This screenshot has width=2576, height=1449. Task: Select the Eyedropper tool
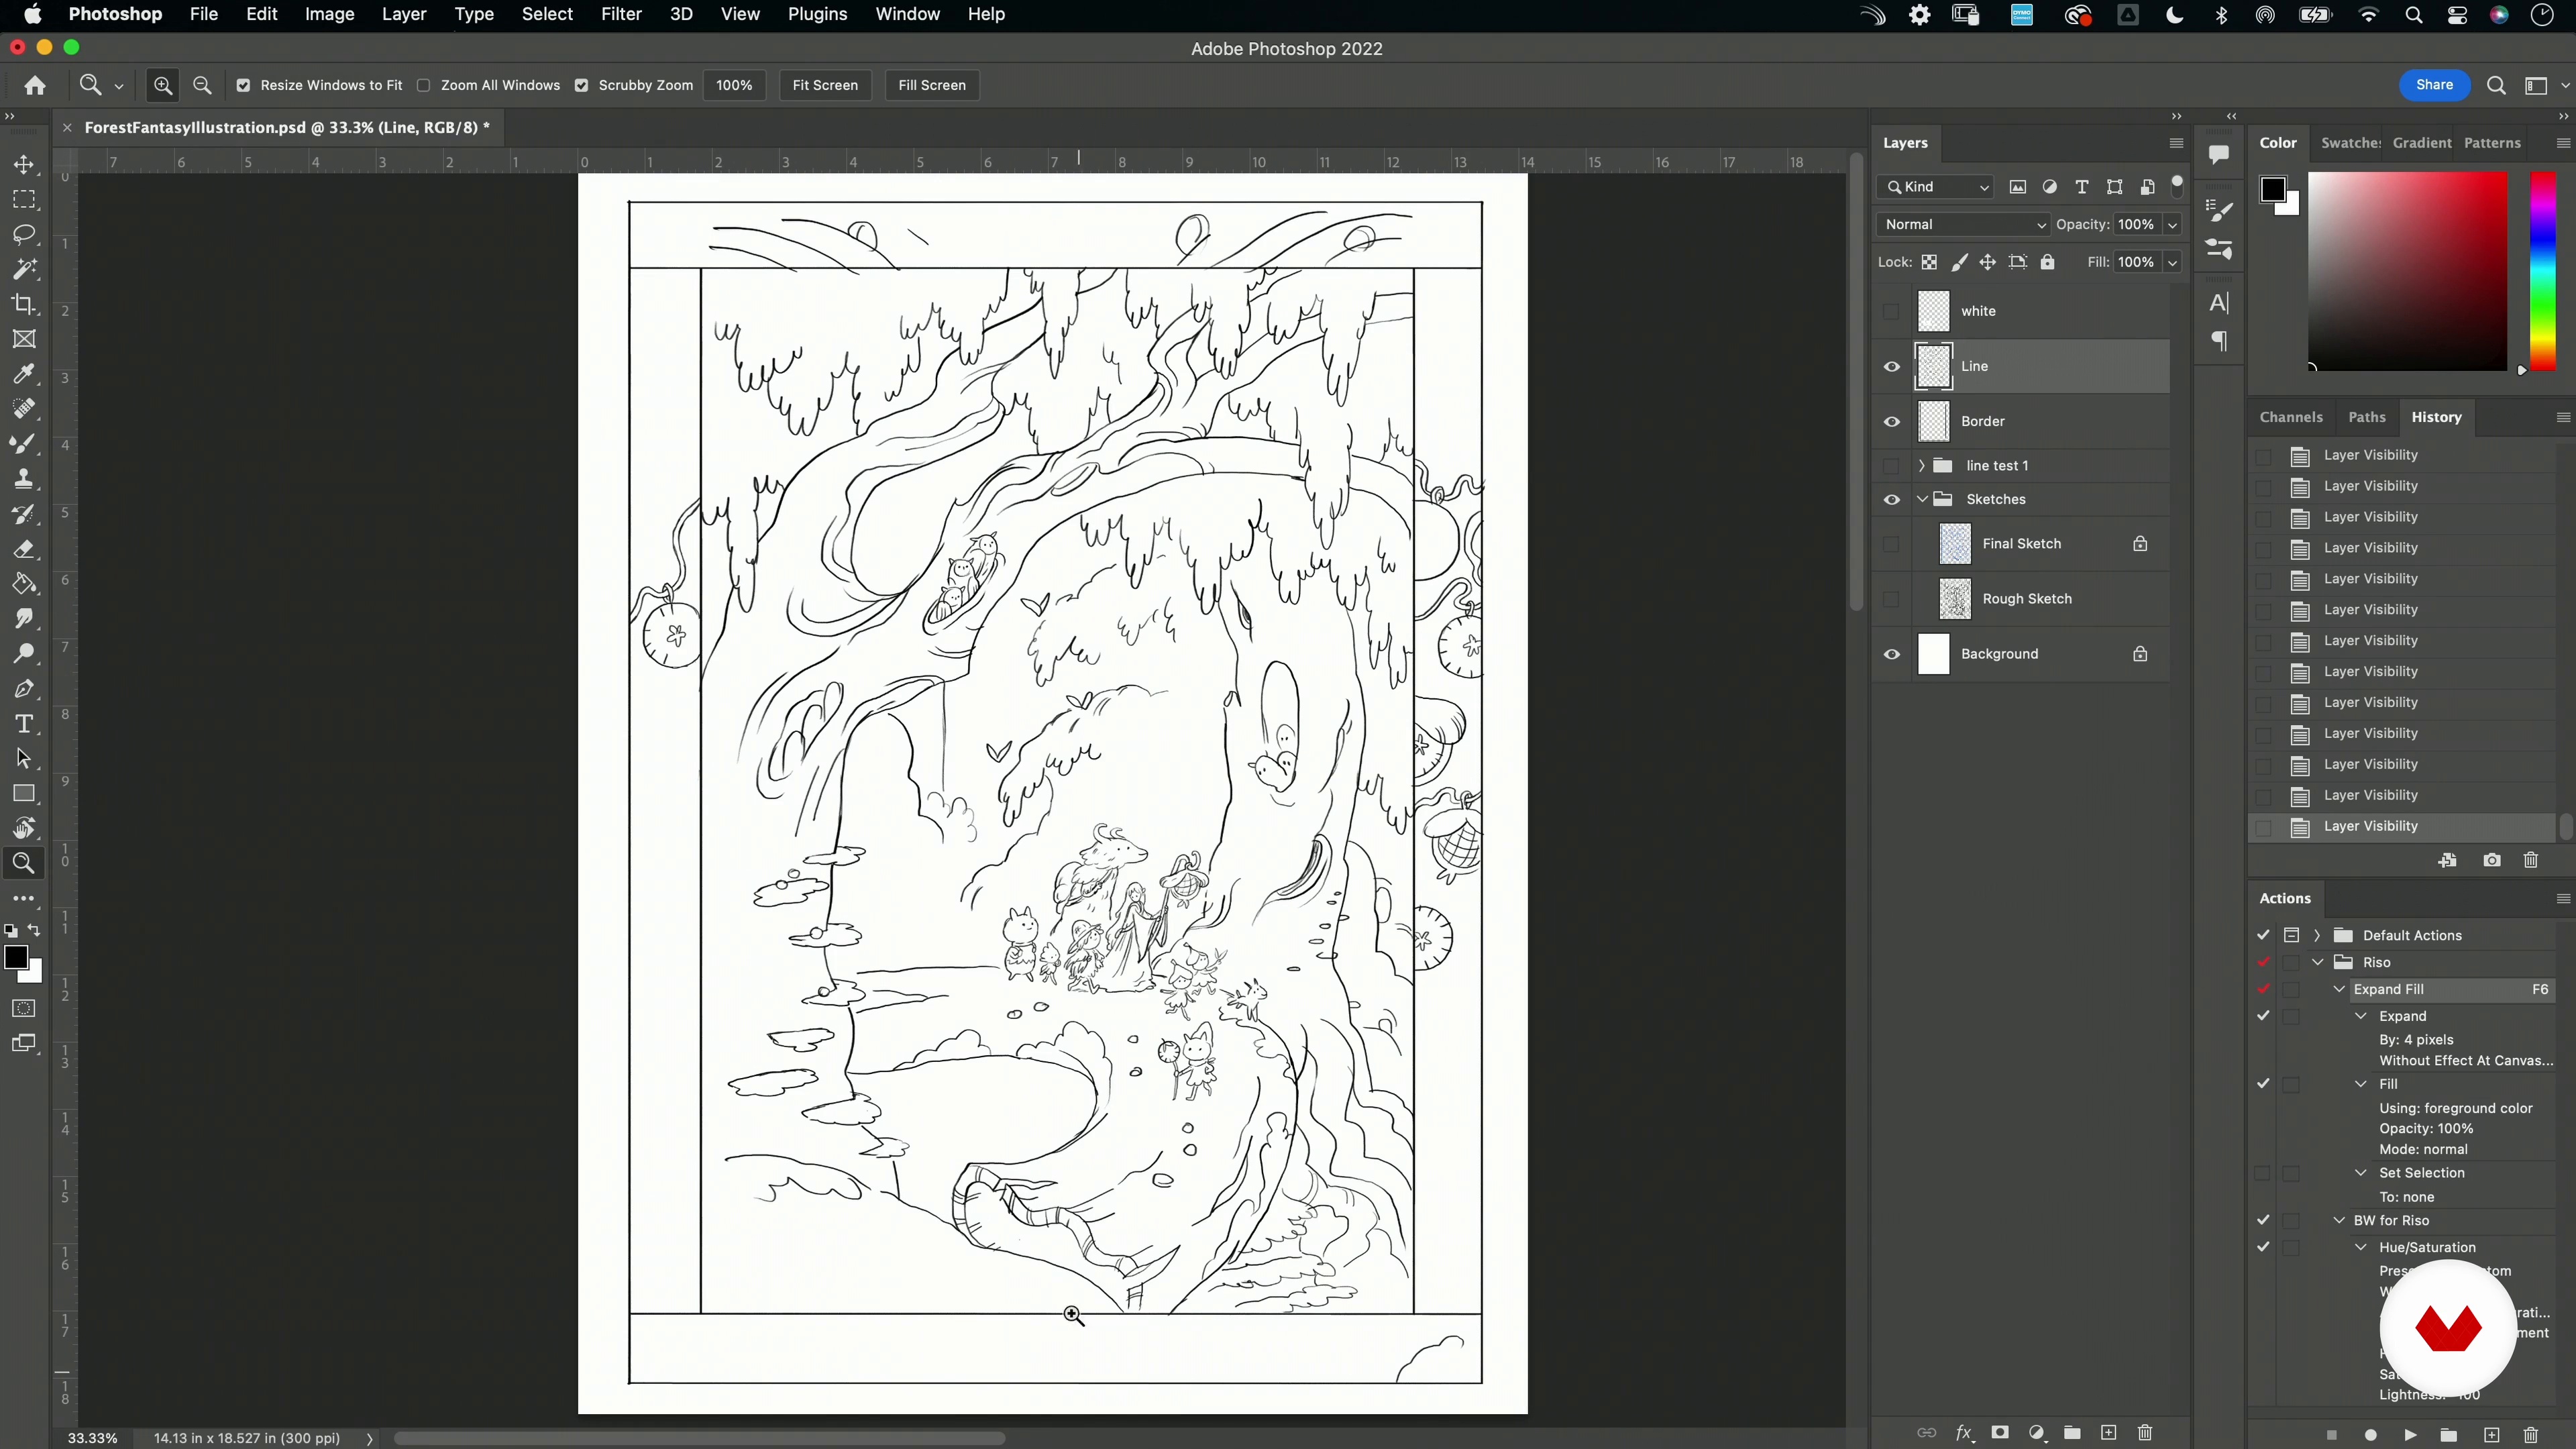[x=24, y=374]
